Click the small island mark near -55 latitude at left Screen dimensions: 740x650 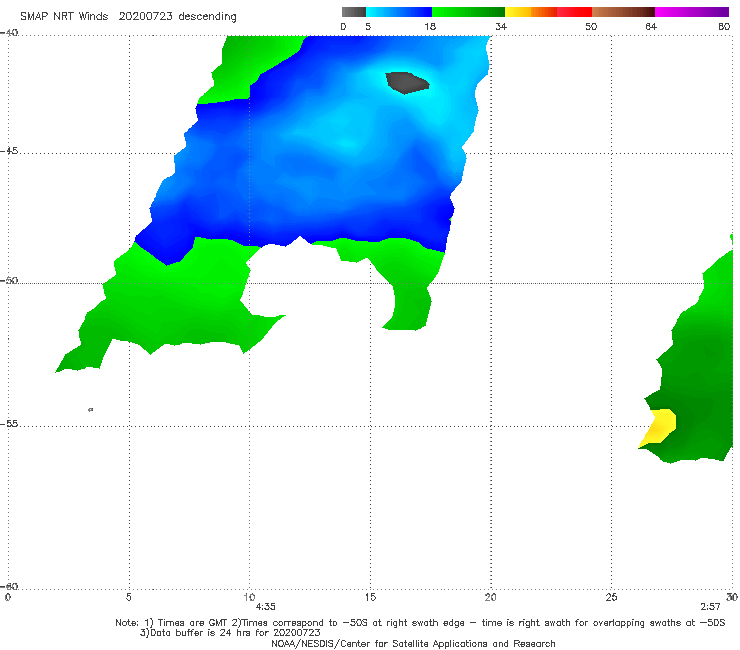(x=91, y=409)
